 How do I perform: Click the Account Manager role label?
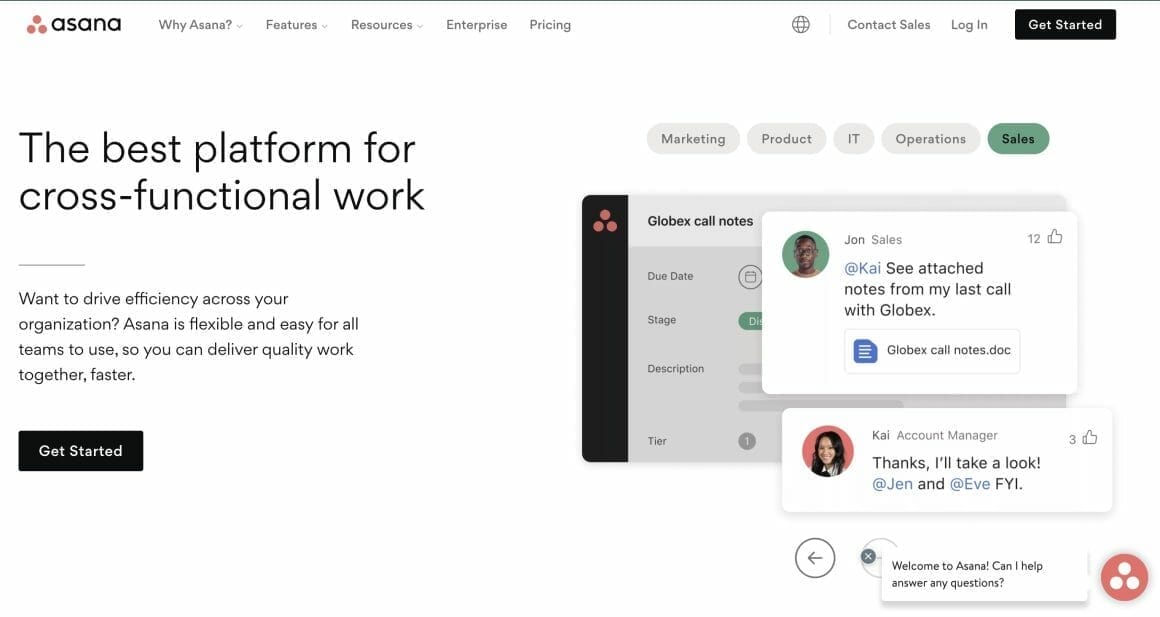947,435
